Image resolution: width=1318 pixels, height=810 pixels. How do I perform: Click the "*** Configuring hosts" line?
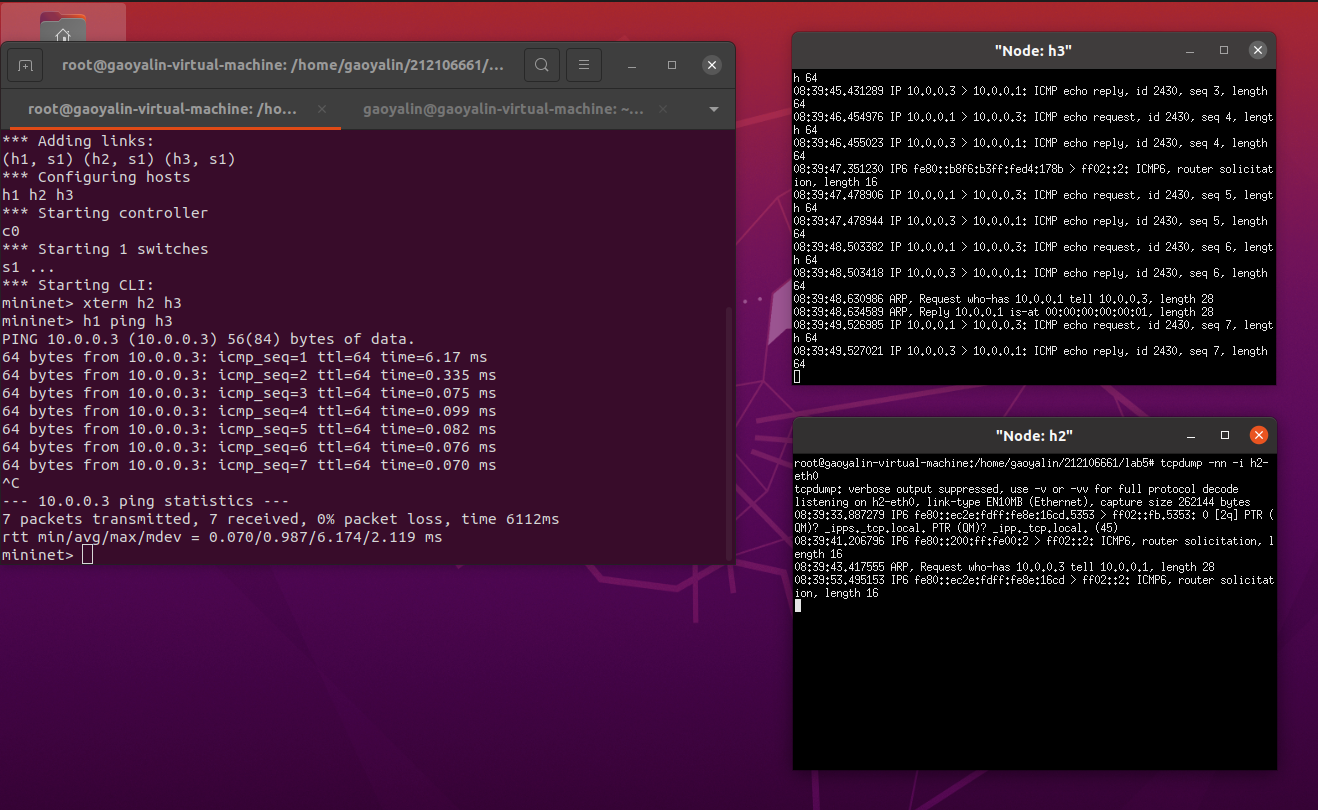point(96,177)
